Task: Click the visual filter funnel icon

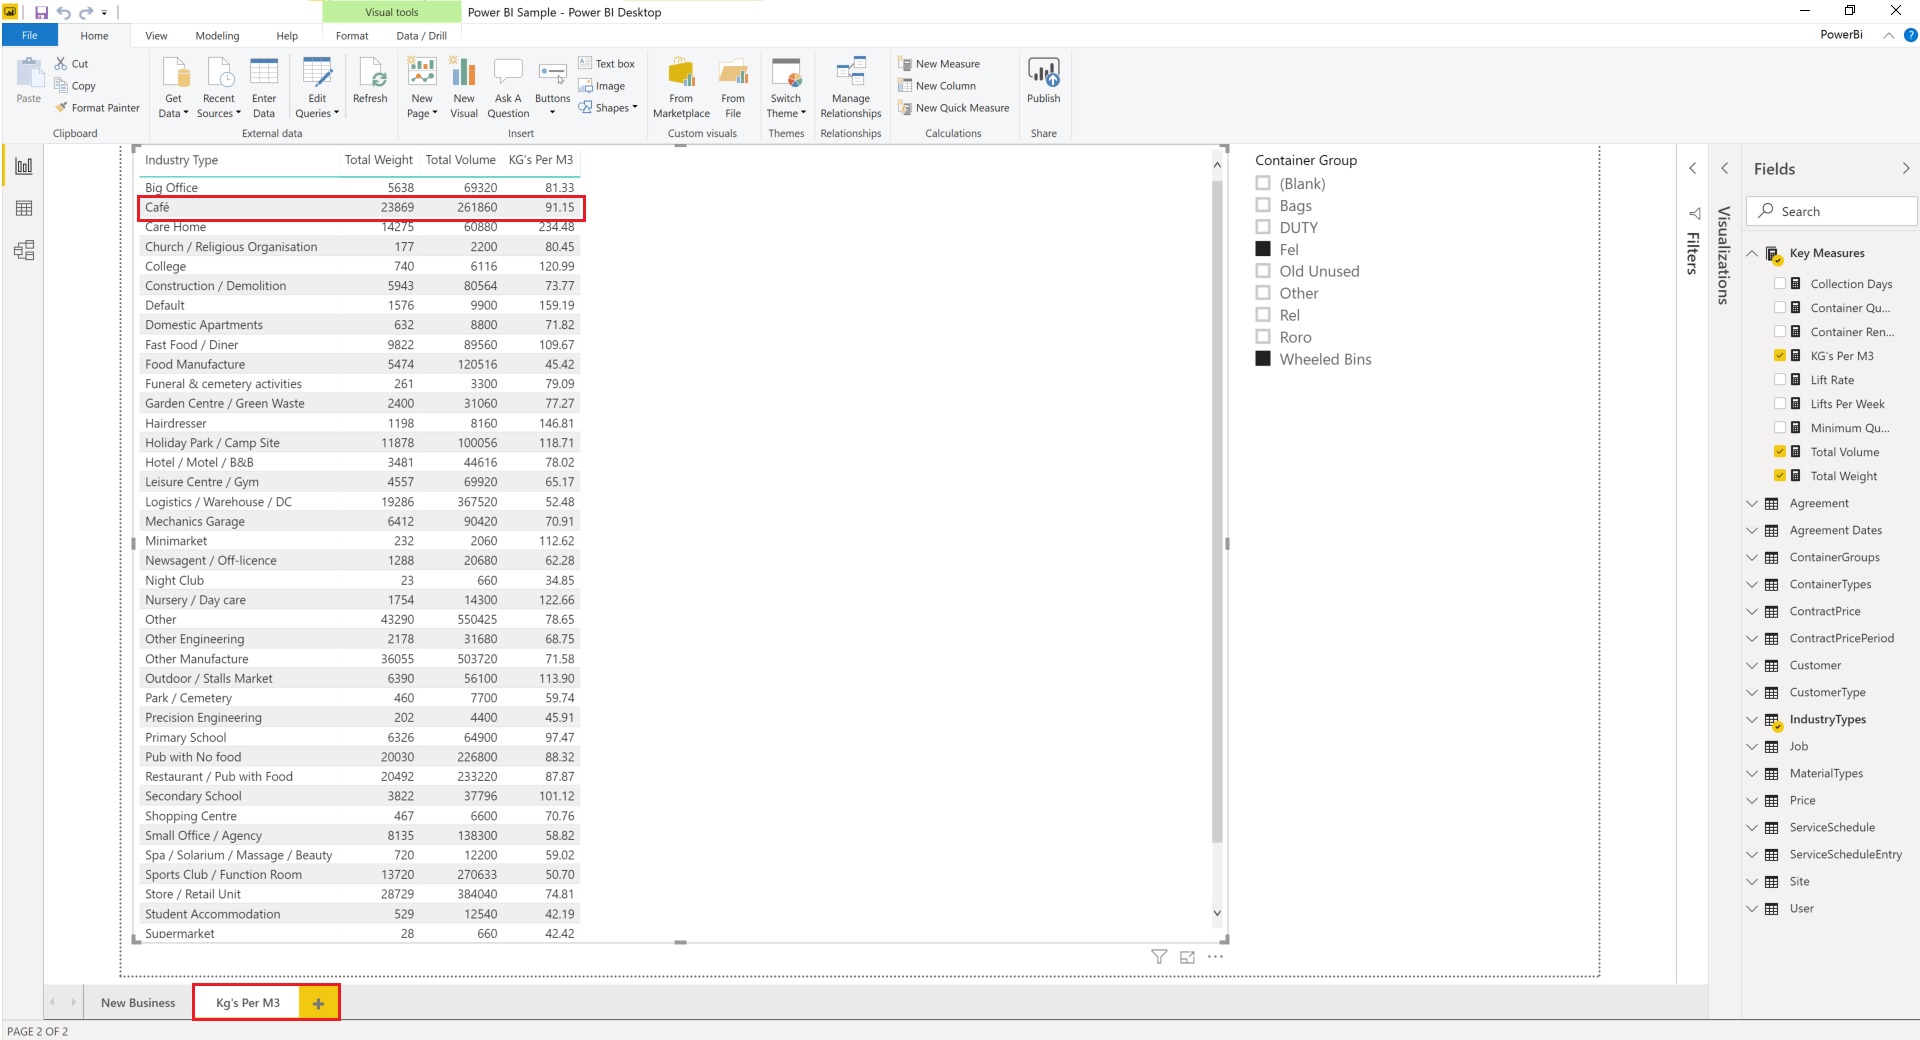Action: pyautogui.click(x=1159, y=957)
